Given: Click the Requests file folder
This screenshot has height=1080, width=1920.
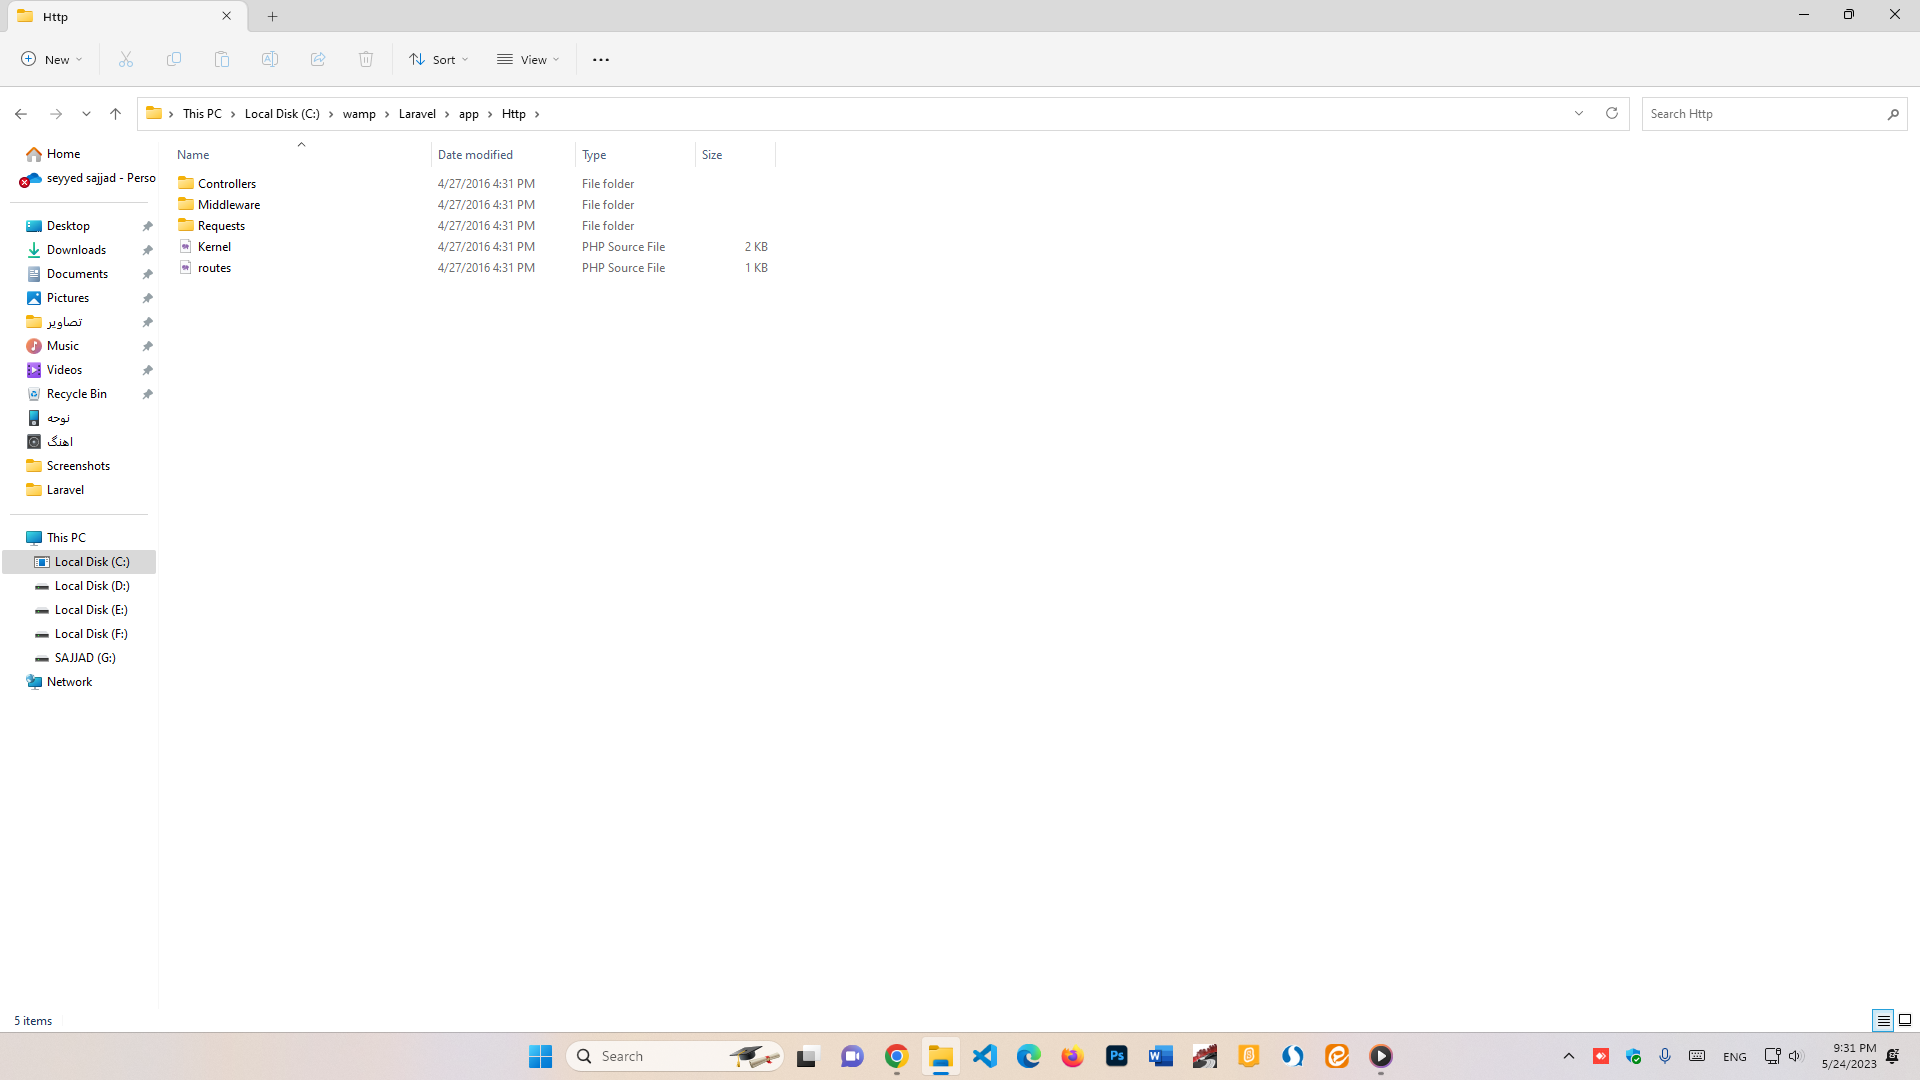Looking at the screenshot, I should (220, 224).
